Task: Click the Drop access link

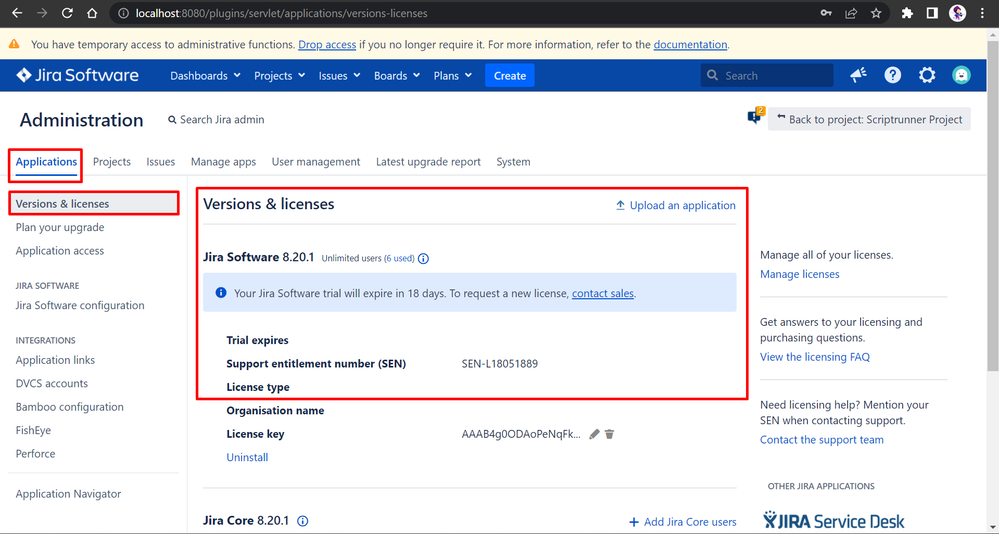Action: [327, 45]
